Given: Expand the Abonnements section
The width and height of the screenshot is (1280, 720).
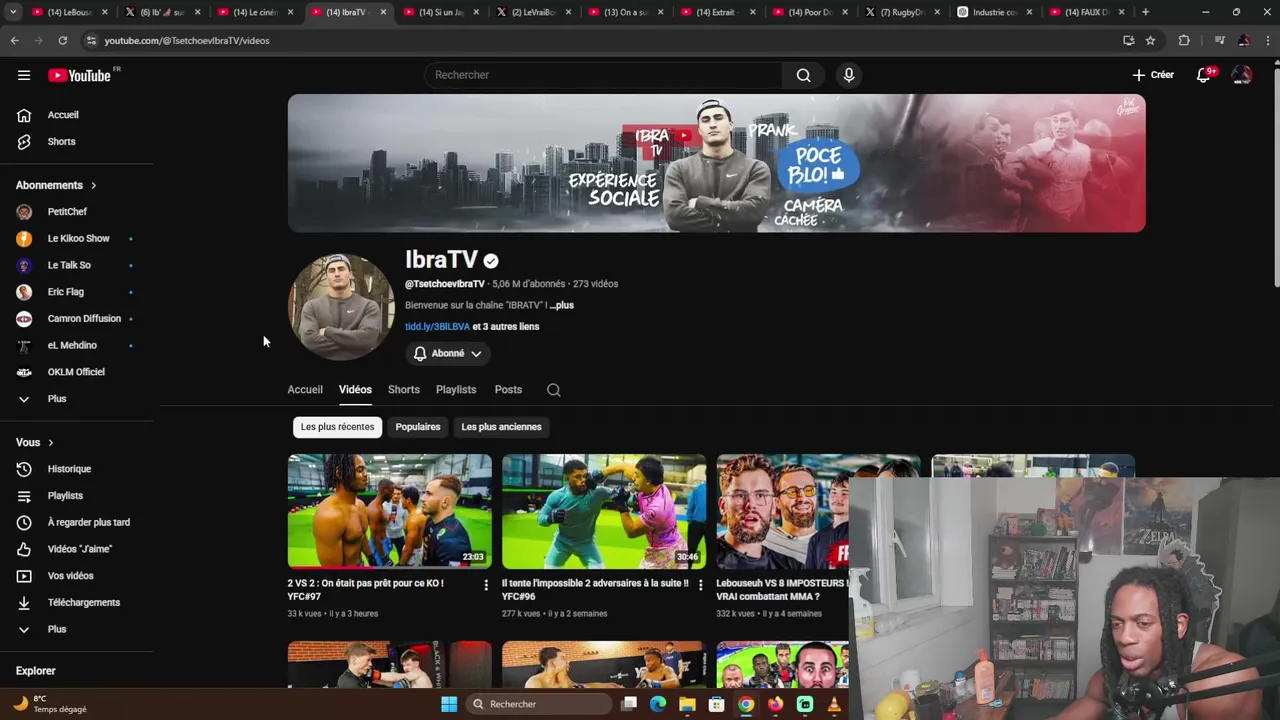Looking at the screenshot, I should coord(57,185).
